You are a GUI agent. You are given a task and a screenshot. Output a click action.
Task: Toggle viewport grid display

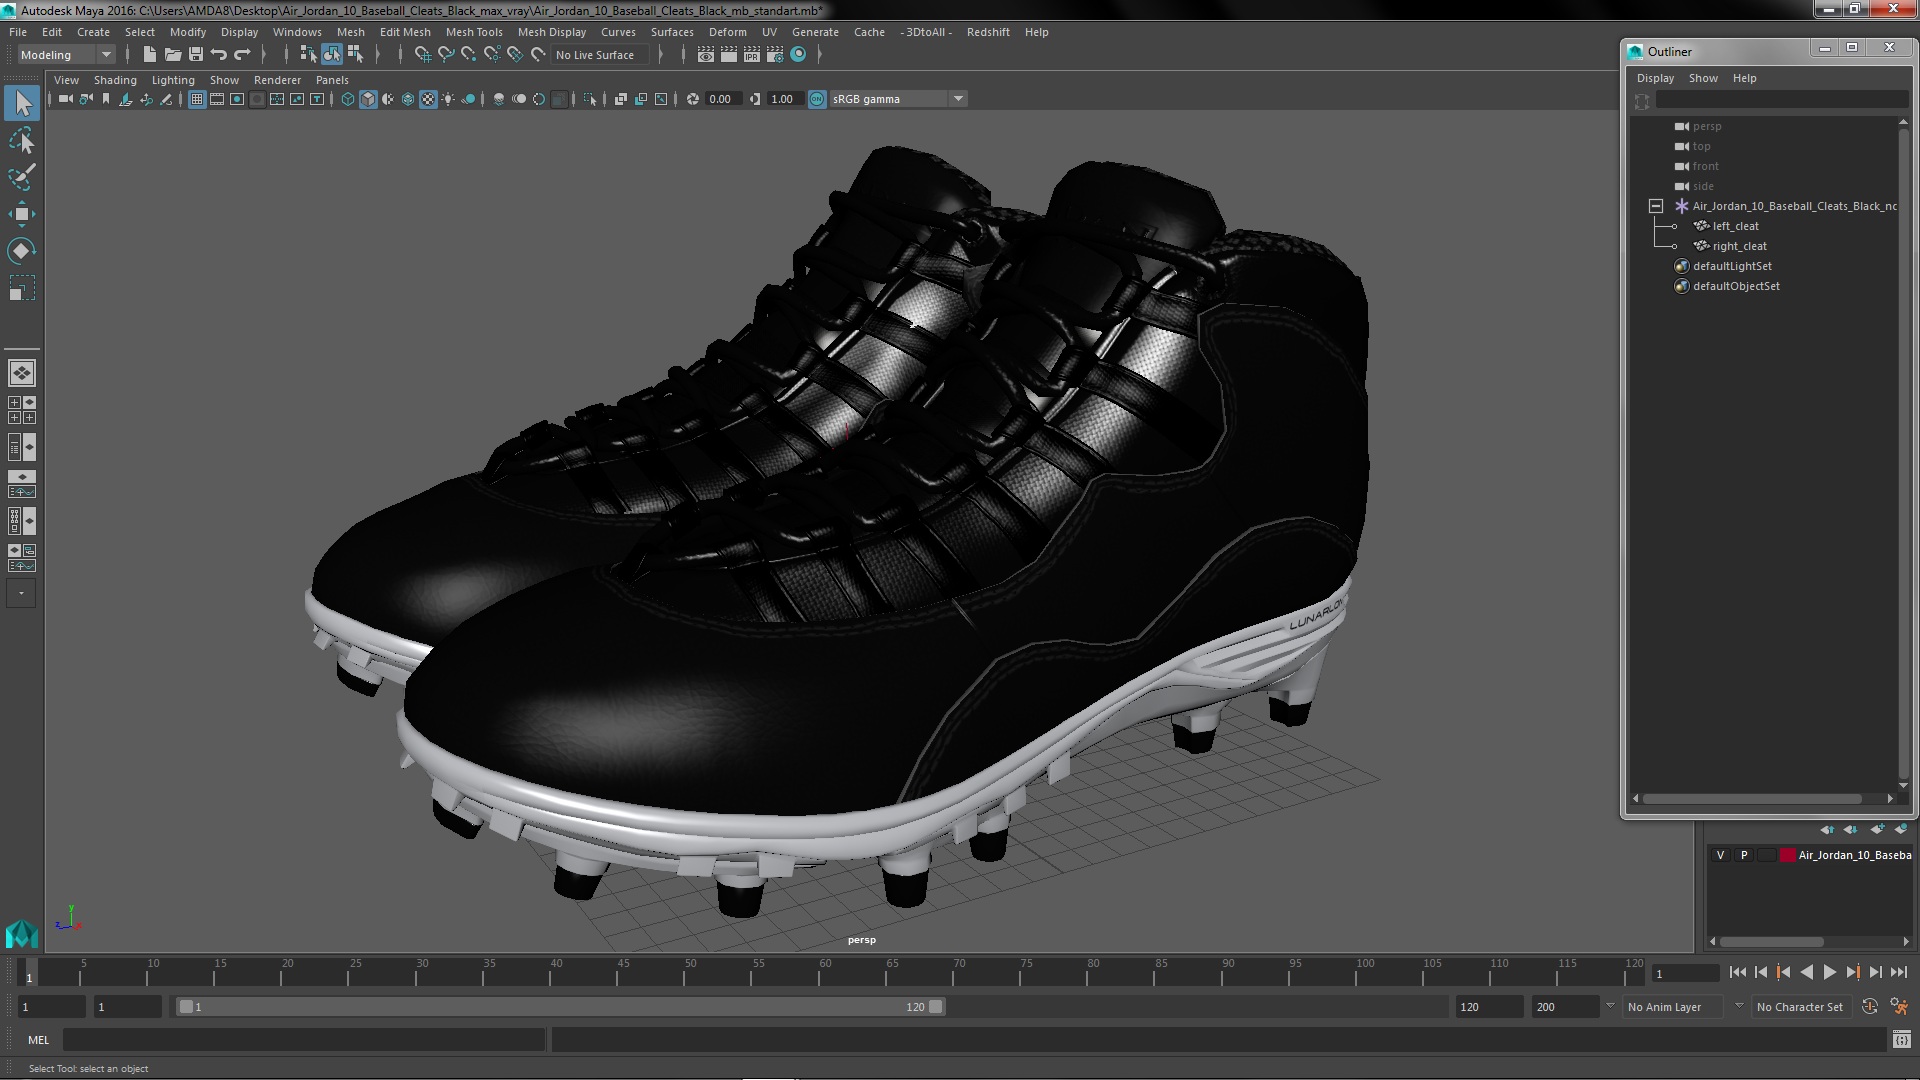click(x=197, y=99)
